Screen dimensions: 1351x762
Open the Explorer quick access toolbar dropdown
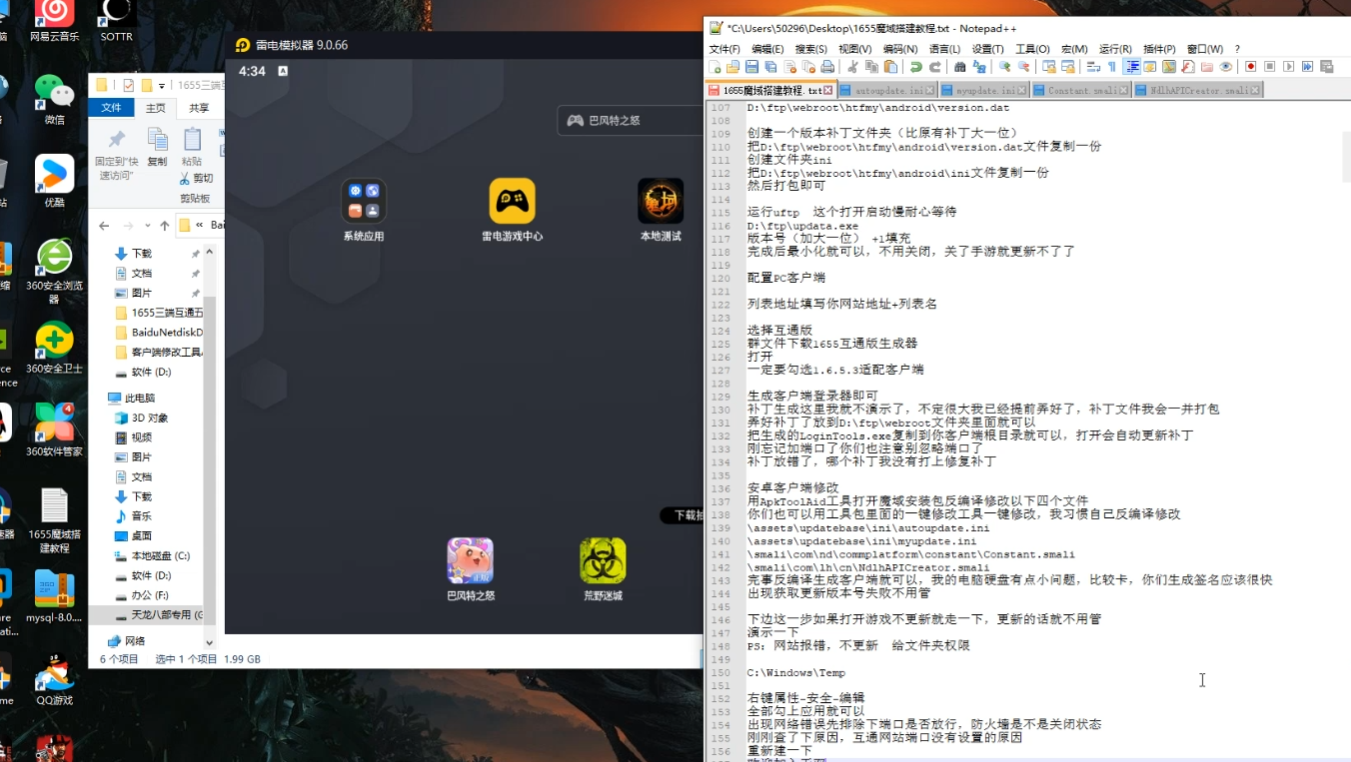(x=161, y=86)
